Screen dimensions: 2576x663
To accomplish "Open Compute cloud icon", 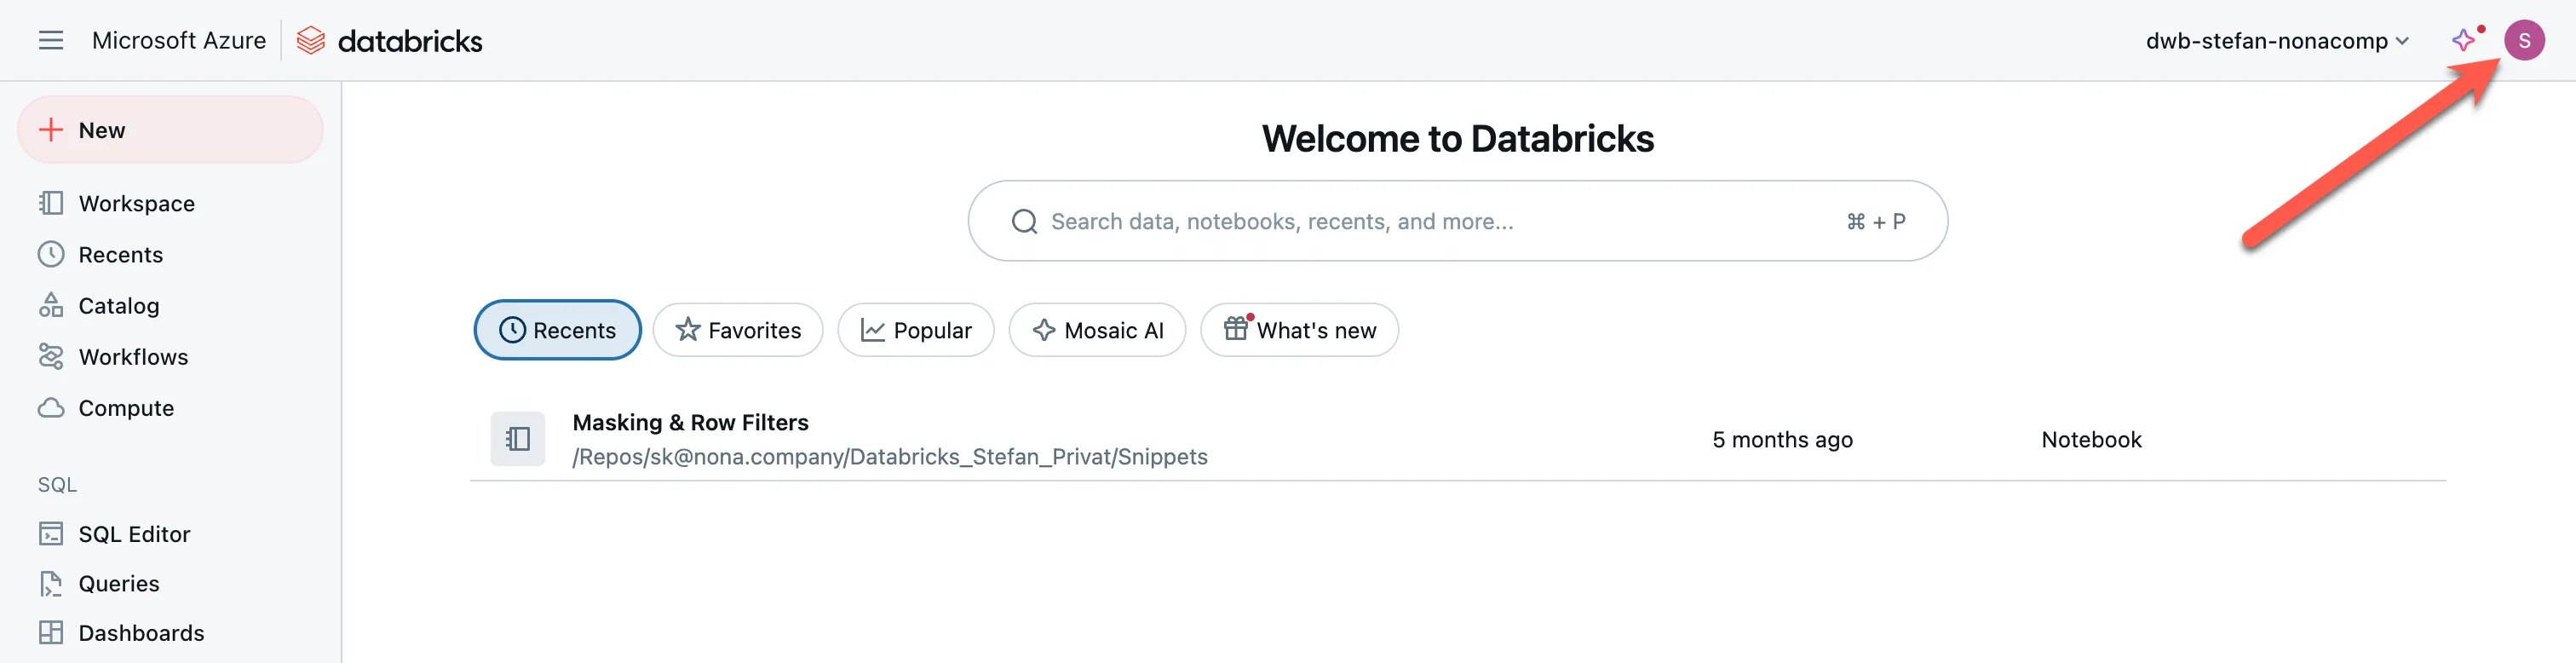I will (51, 408).
